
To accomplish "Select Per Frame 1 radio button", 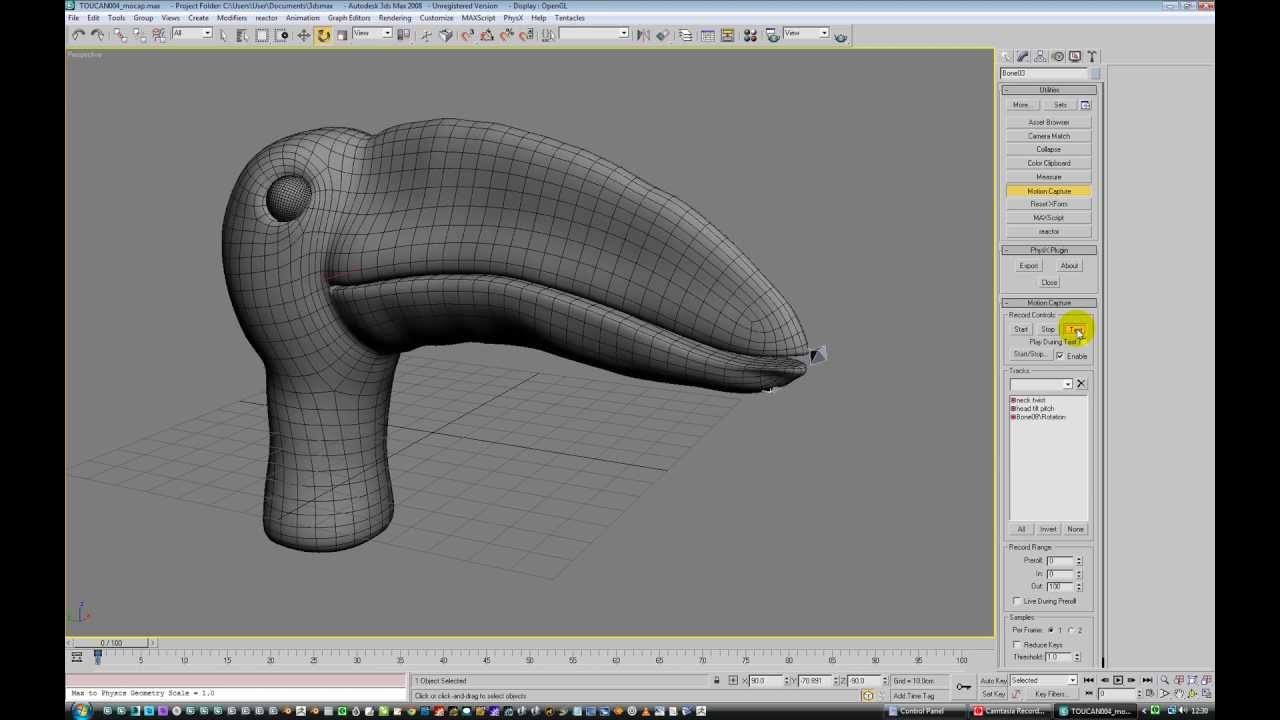I will click(1050, 630).
